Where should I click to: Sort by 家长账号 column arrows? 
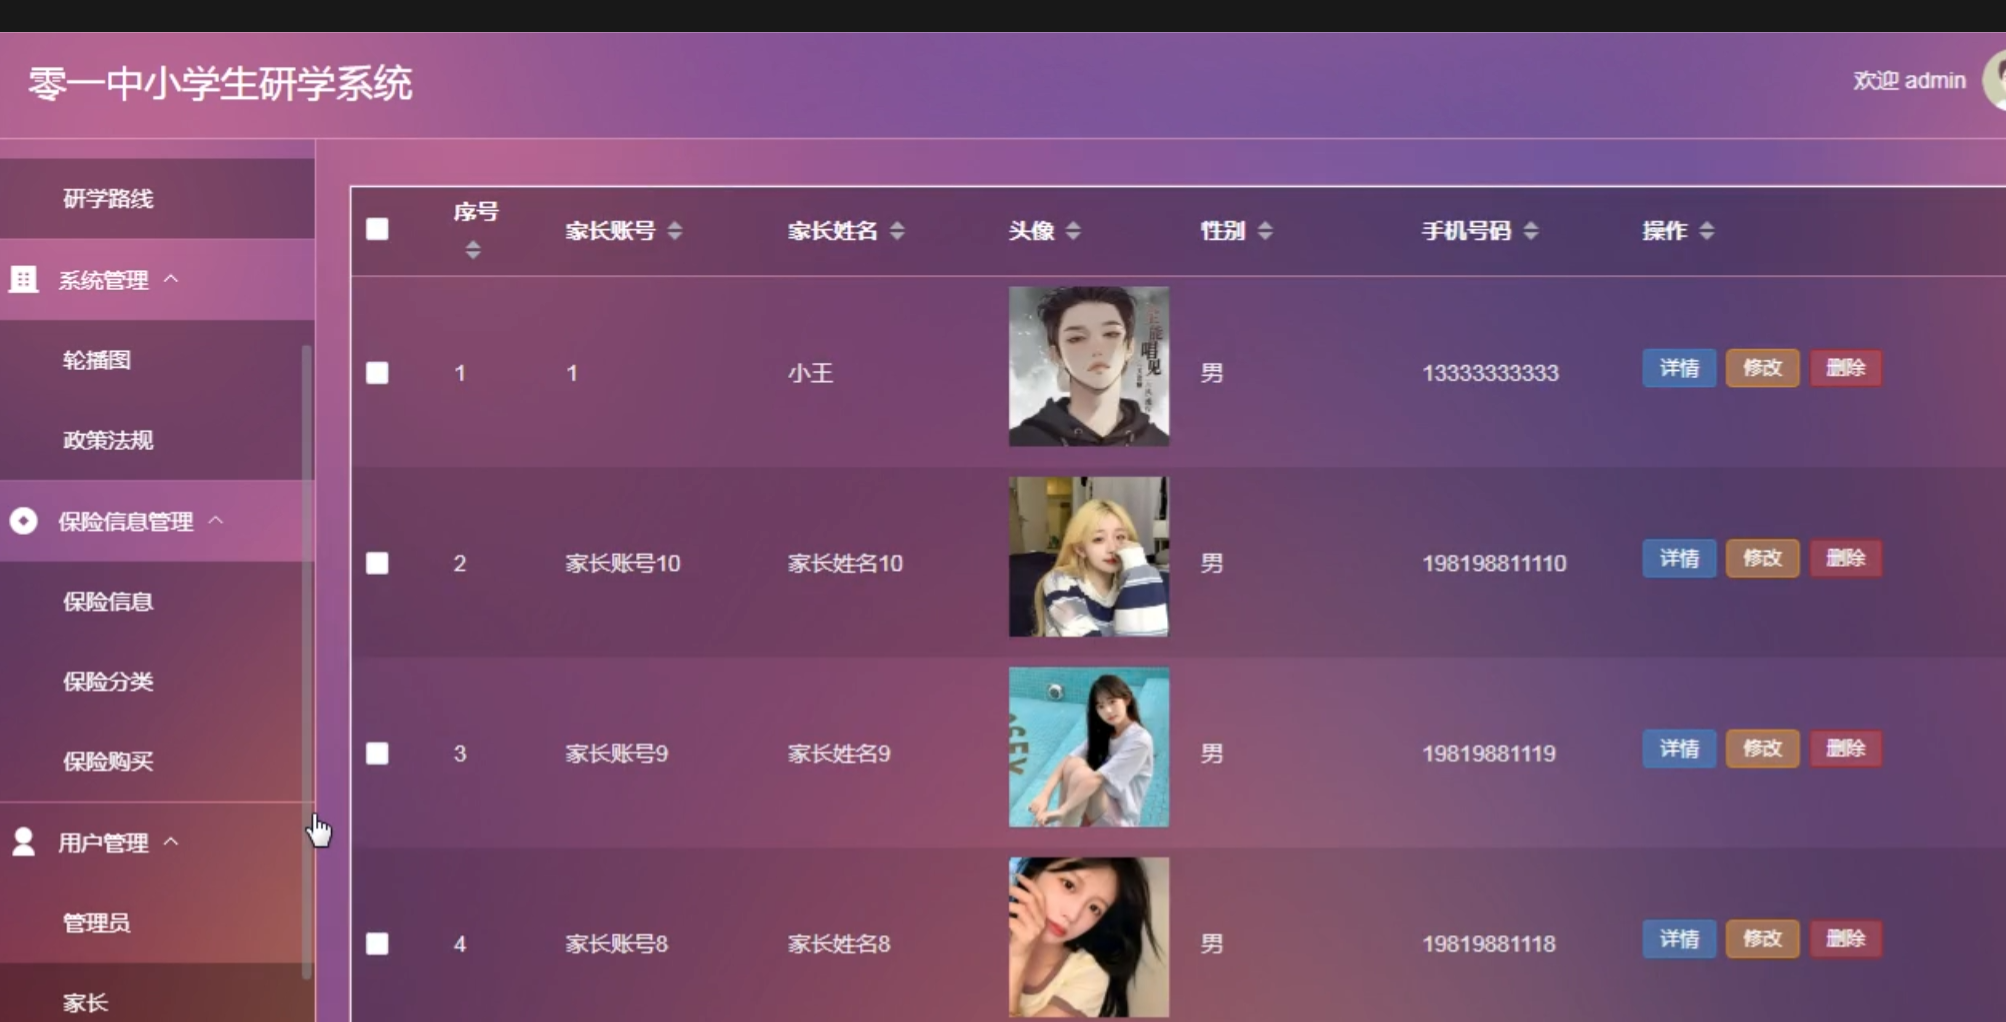675,231
